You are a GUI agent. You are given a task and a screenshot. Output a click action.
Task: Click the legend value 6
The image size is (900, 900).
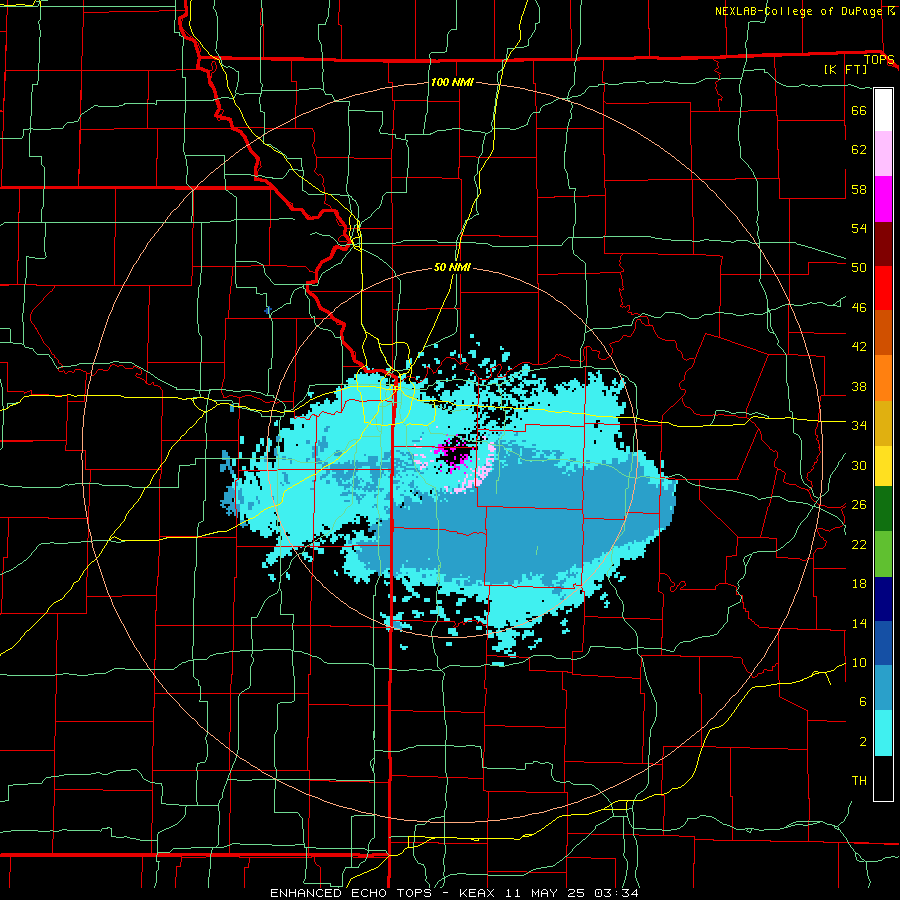point(863,701)
